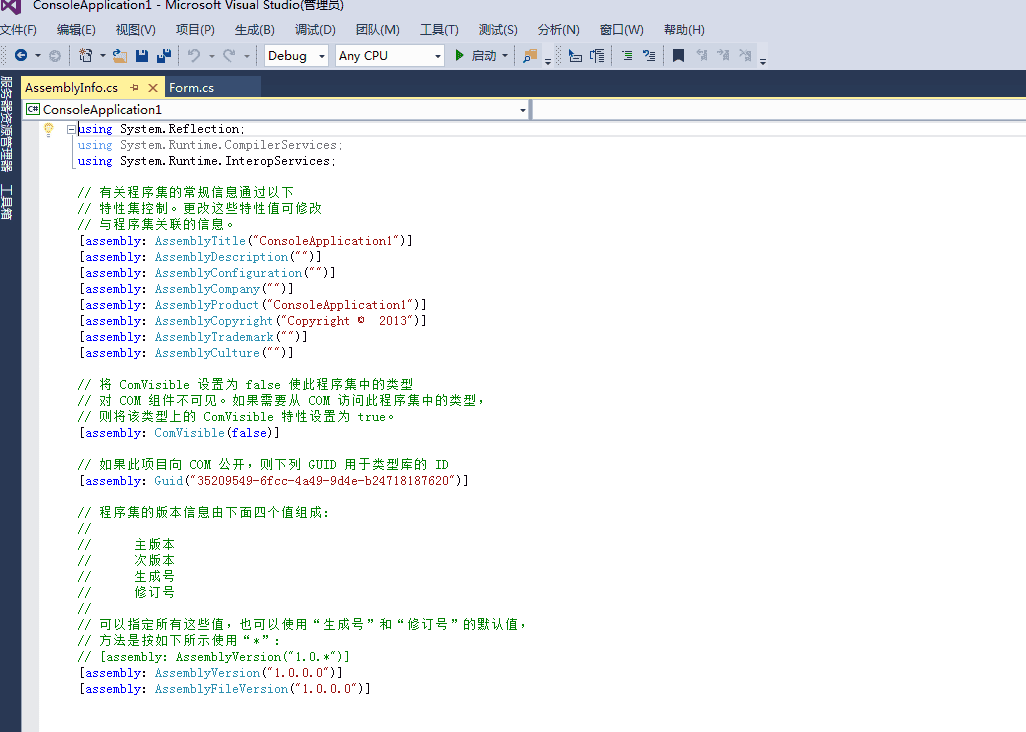This screenshot has width=1026, height=732.
Task: Click the Navigate Forward arrow icon
Action: (55, 56)
